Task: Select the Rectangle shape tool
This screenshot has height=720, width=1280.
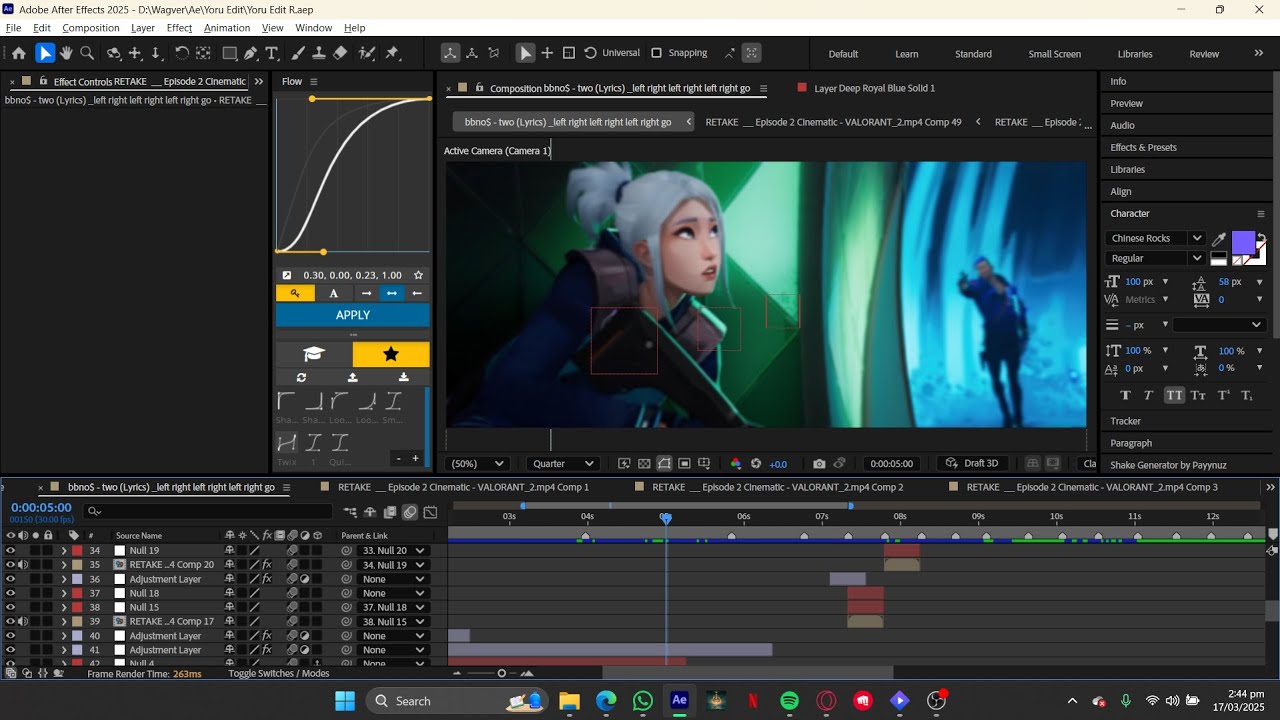Action: (229, 53)
